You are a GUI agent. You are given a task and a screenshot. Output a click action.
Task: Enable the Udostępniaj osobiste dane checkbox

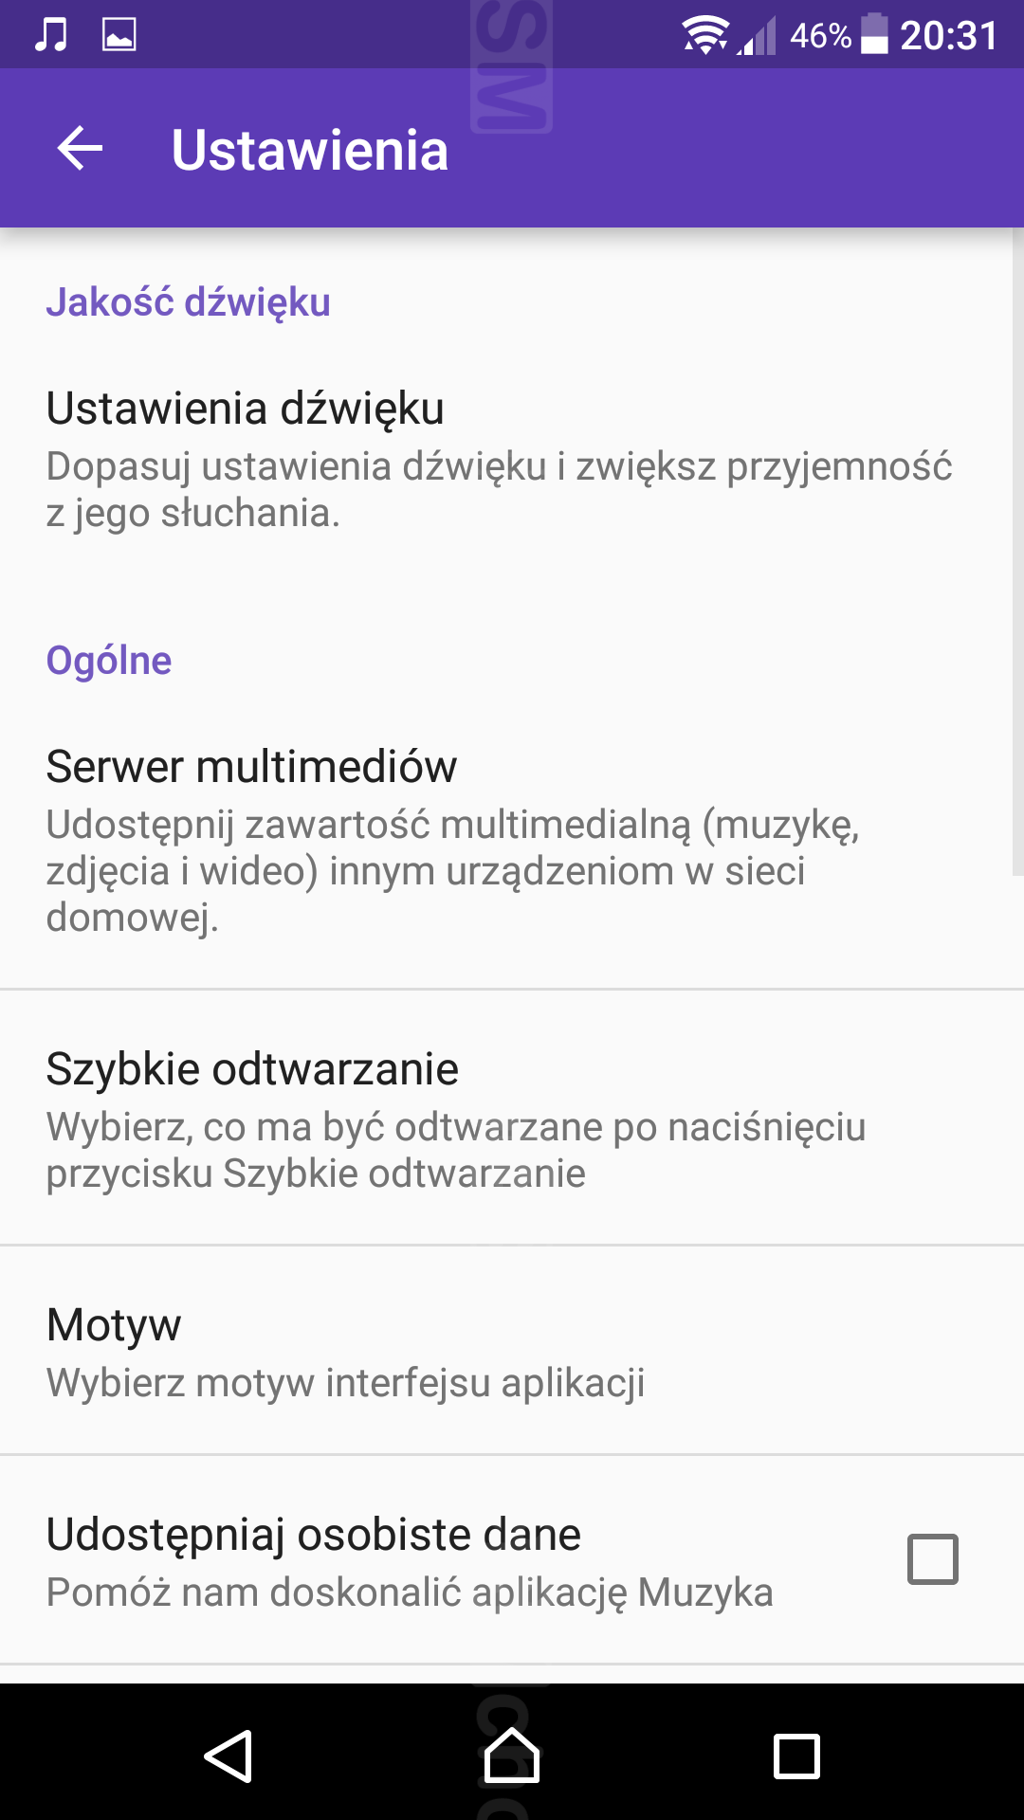932,1559
